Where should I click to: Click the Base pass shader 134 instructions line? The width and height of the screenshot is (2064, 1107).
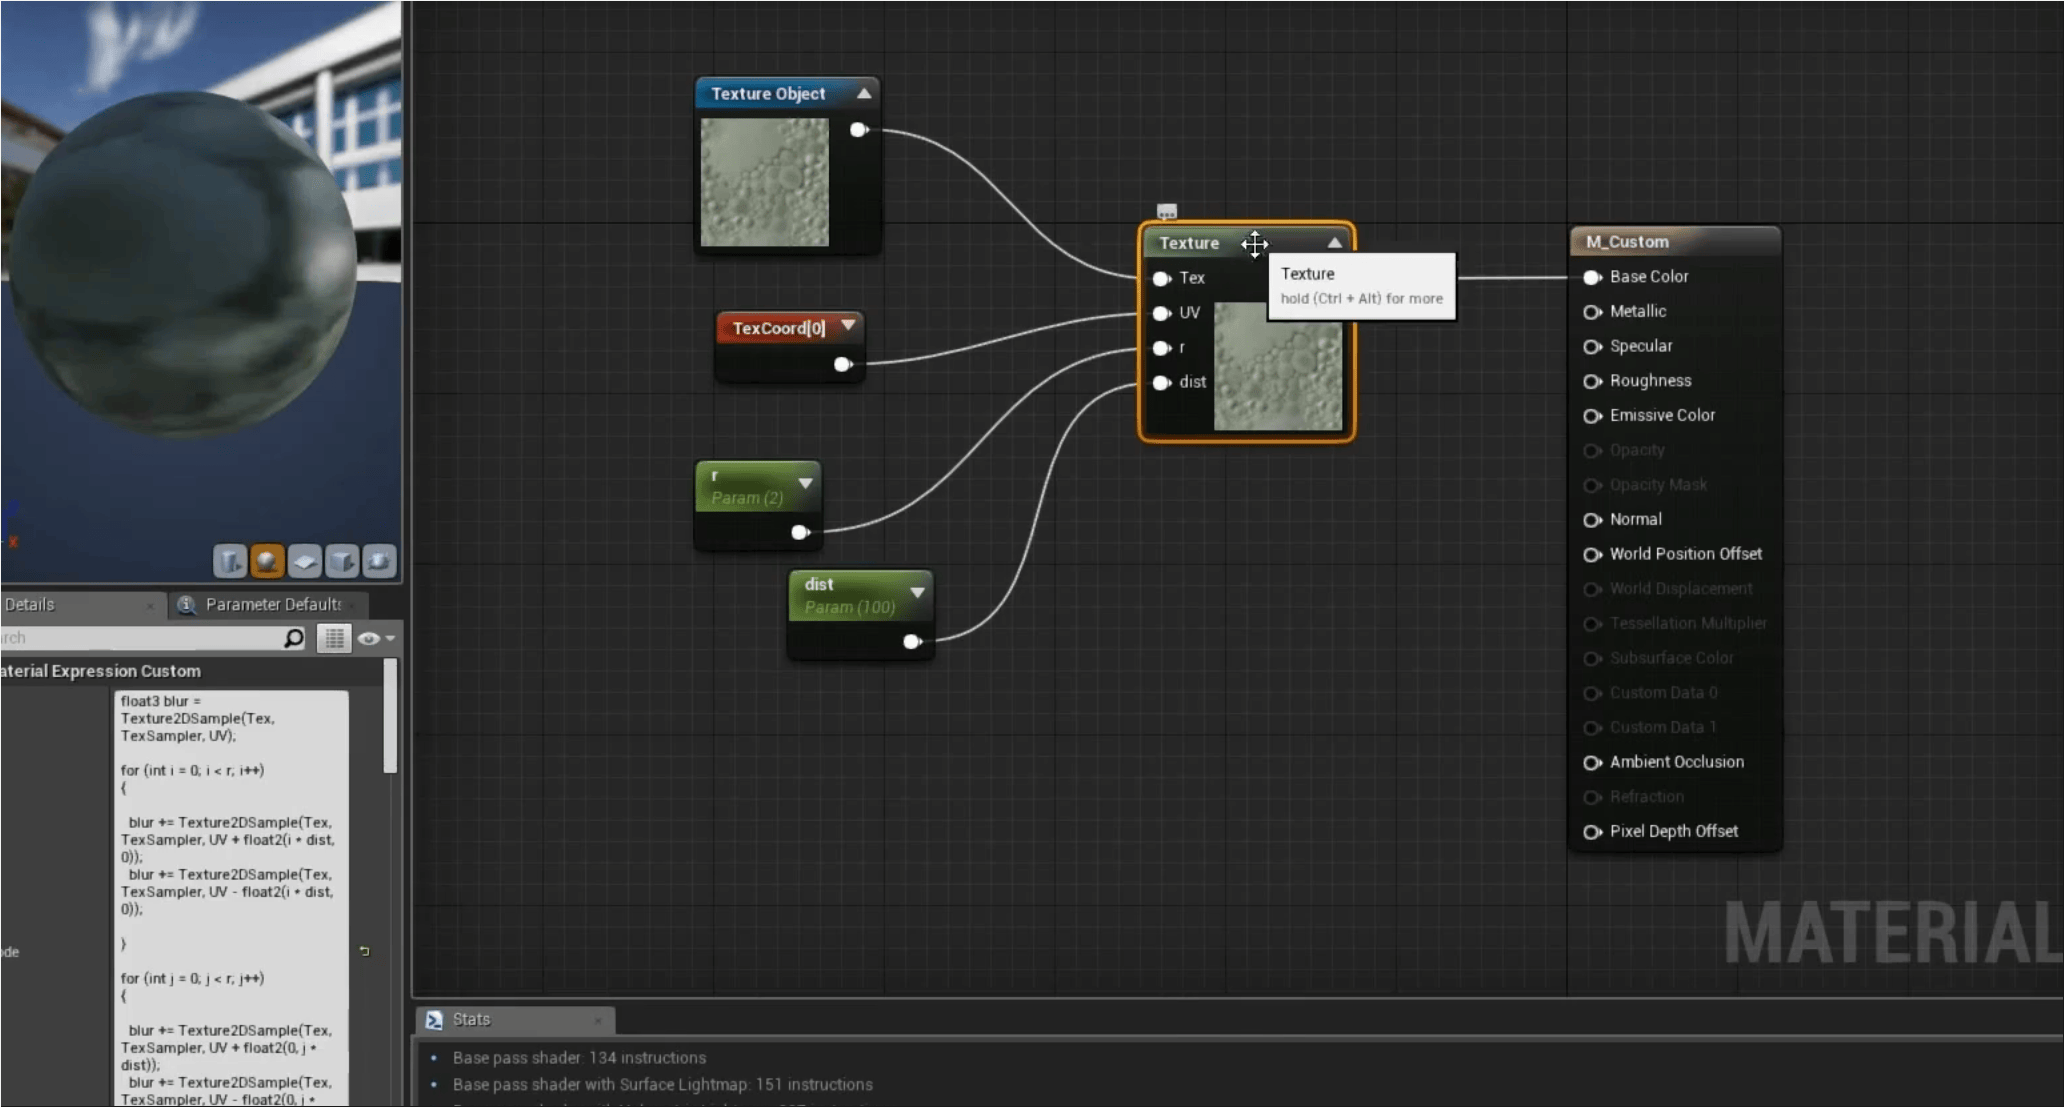[x=579, y=1058]
